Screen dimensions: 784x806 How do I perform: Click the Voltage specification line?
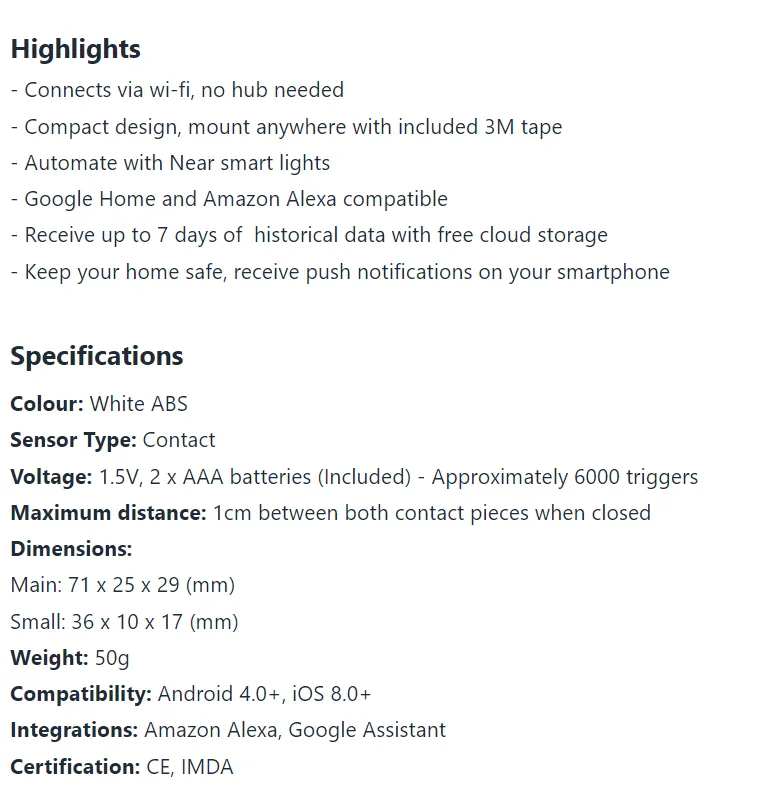point(354,477)
